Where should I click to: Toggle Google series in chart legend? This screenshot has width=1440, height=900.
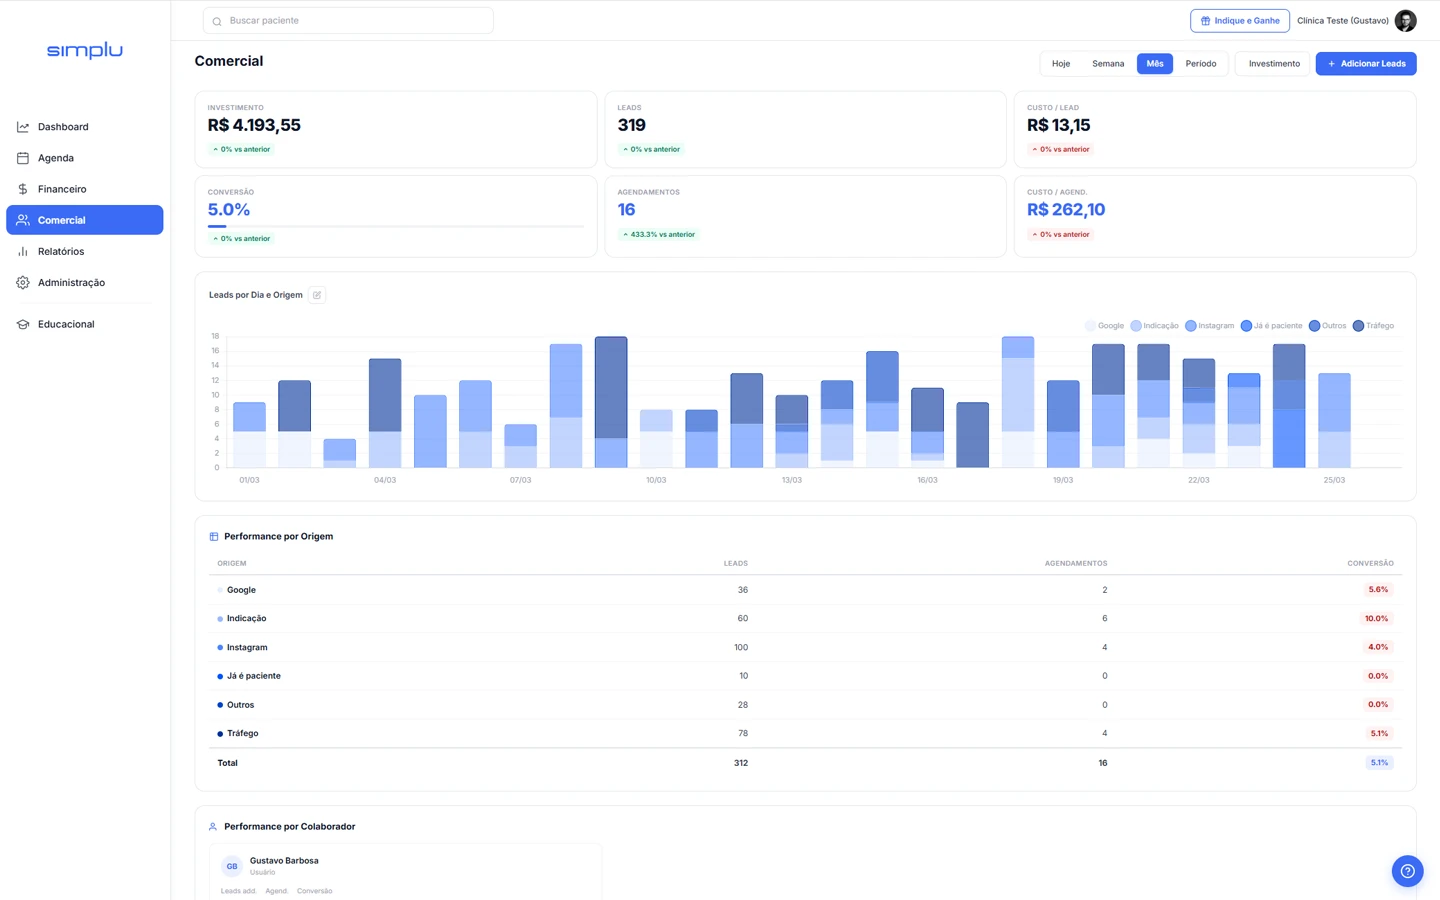tap(1105, 326)
